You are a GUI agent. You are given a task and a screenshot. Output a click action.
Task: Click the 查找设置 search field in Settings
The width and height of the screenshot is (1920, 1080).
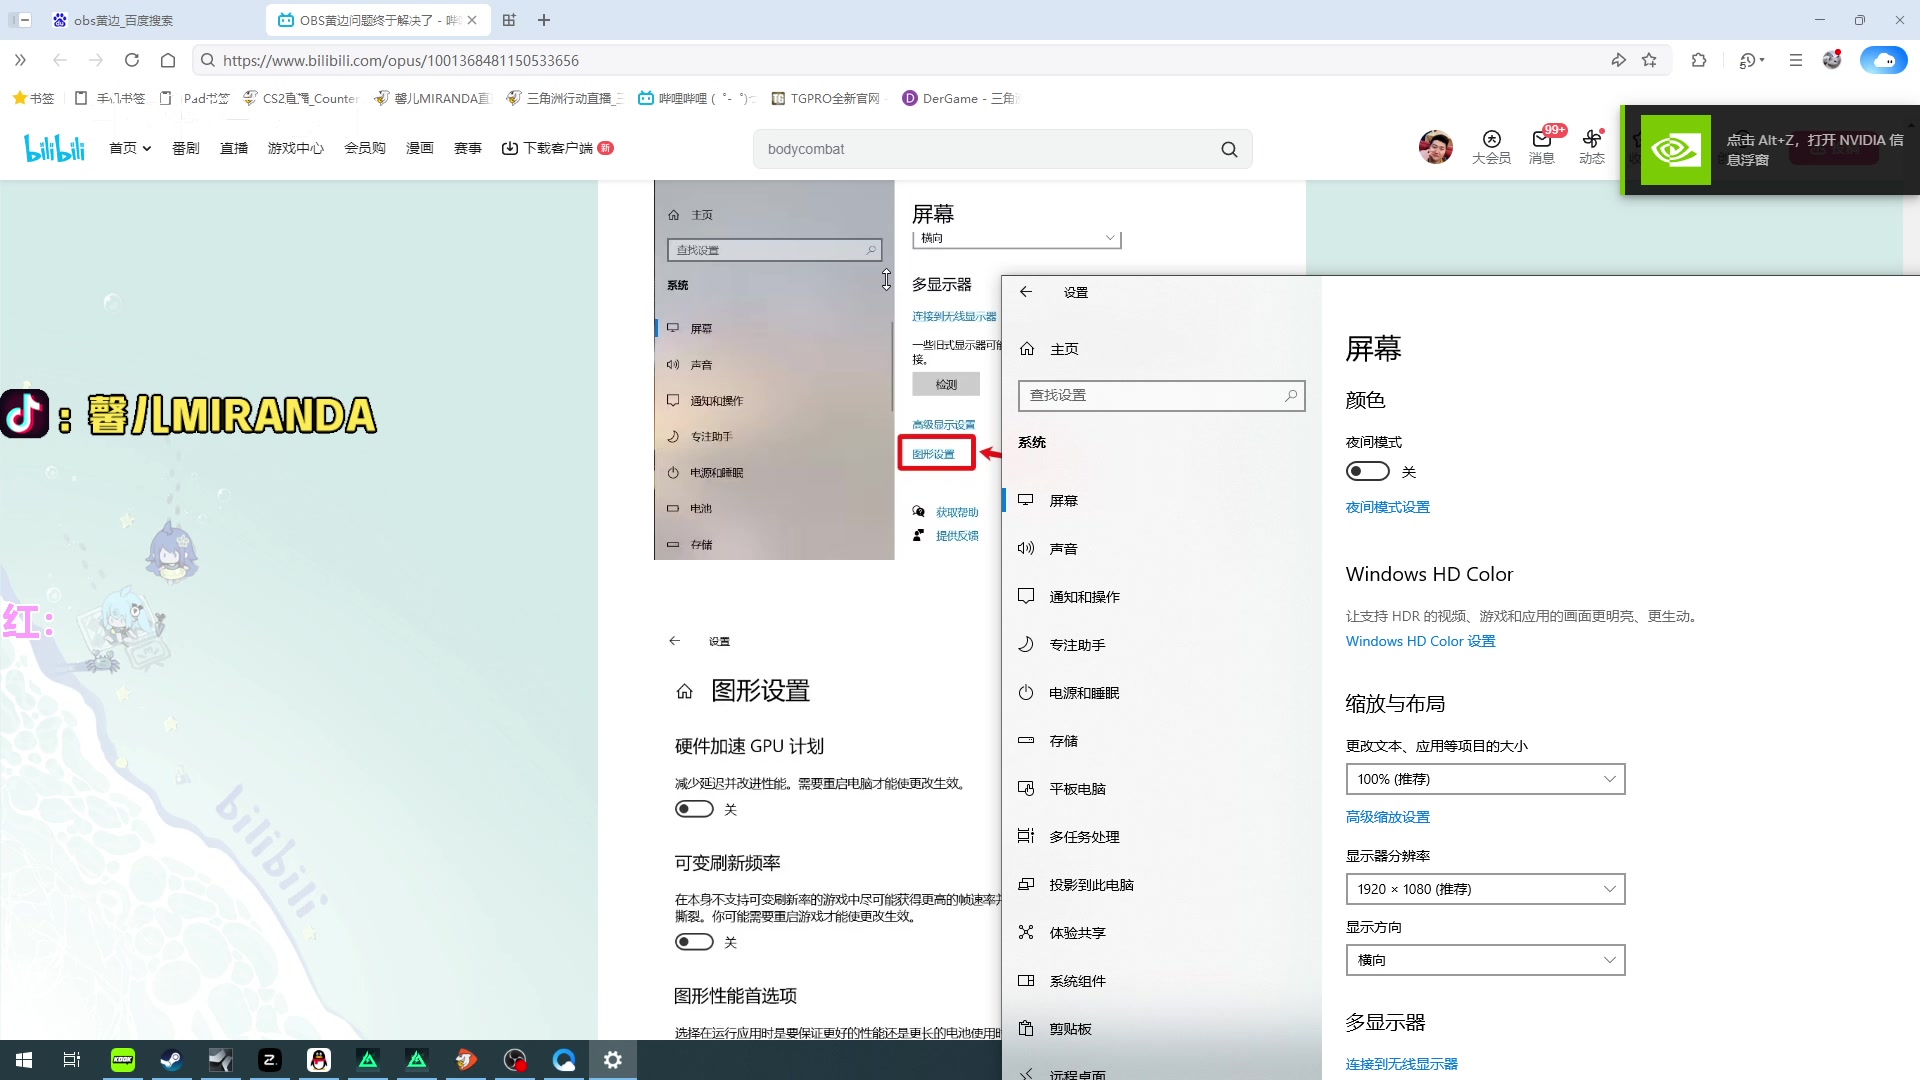click(1161, 395)
